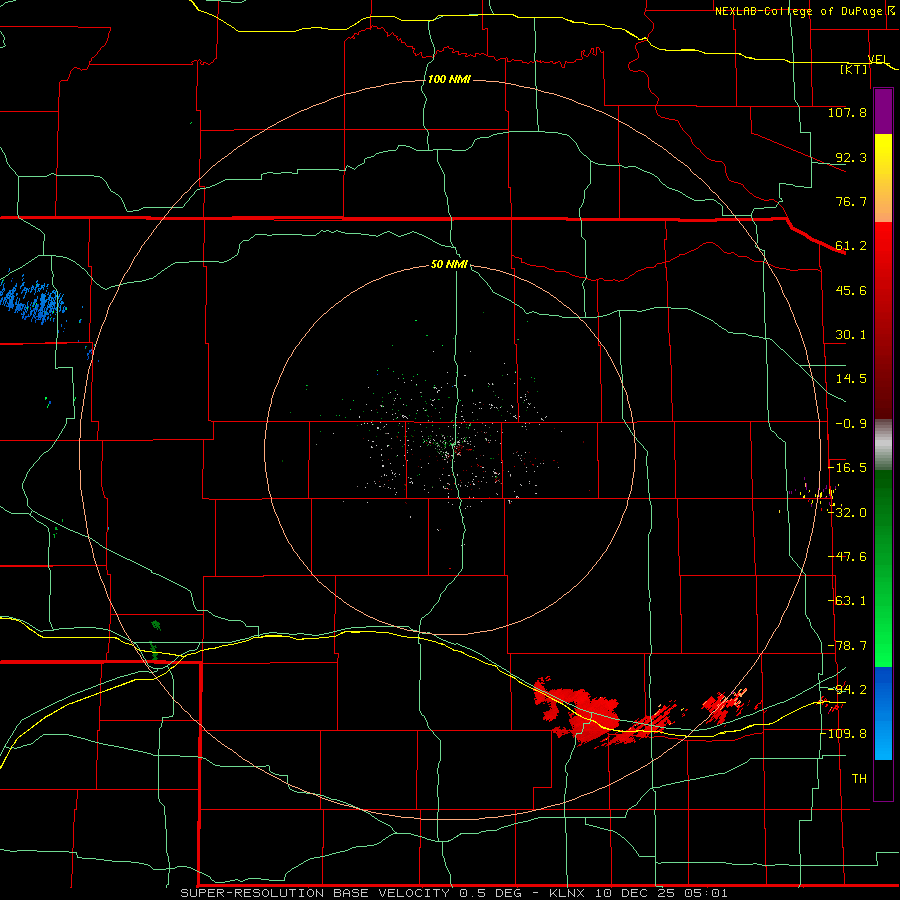Click the -0.9 legend value
This screenshot has height=900, width=900.
(851, 424)
